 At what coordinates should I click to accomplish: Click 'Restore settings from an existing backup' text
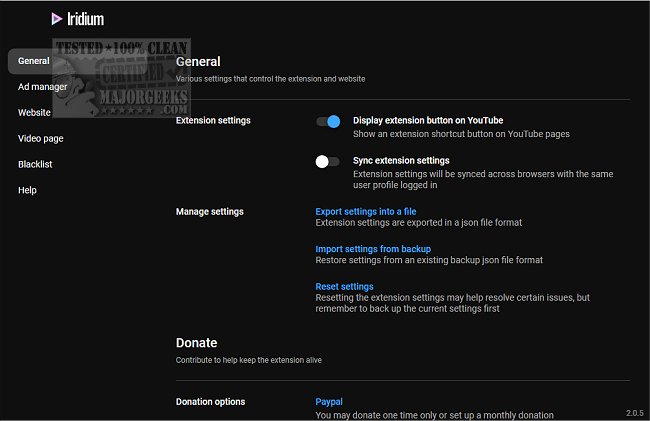click(429, 260)
